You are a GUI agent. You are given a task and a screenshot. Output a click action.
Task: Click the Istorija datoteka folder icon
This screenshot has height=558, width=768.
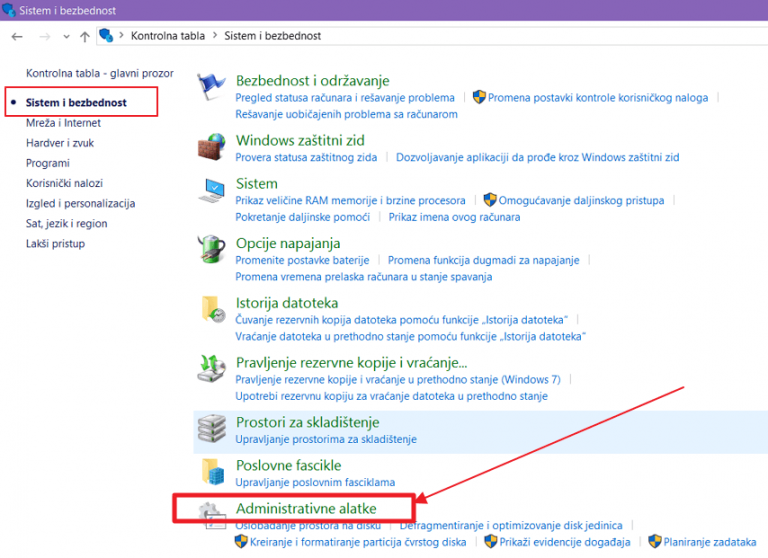tap(213, 309)
